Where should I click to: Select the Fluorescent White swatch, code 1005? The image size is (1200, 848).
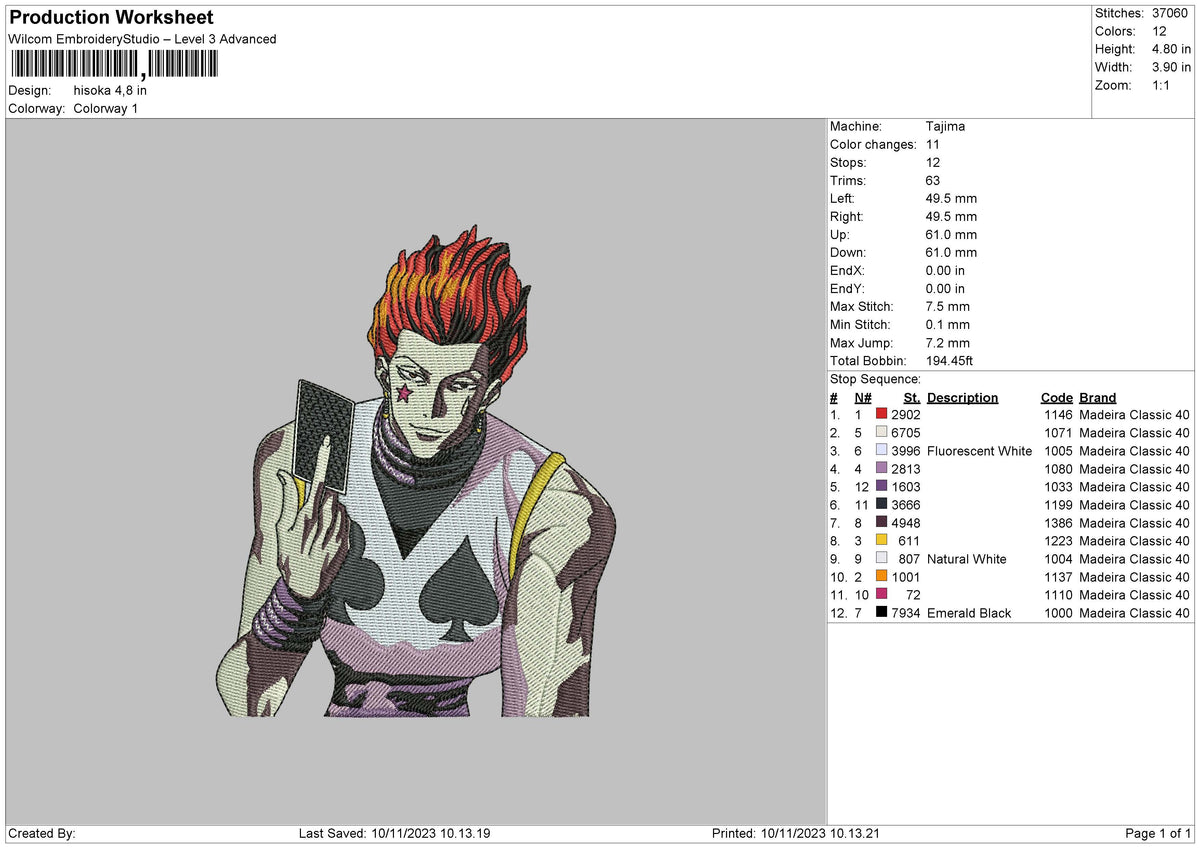[882, 450]
